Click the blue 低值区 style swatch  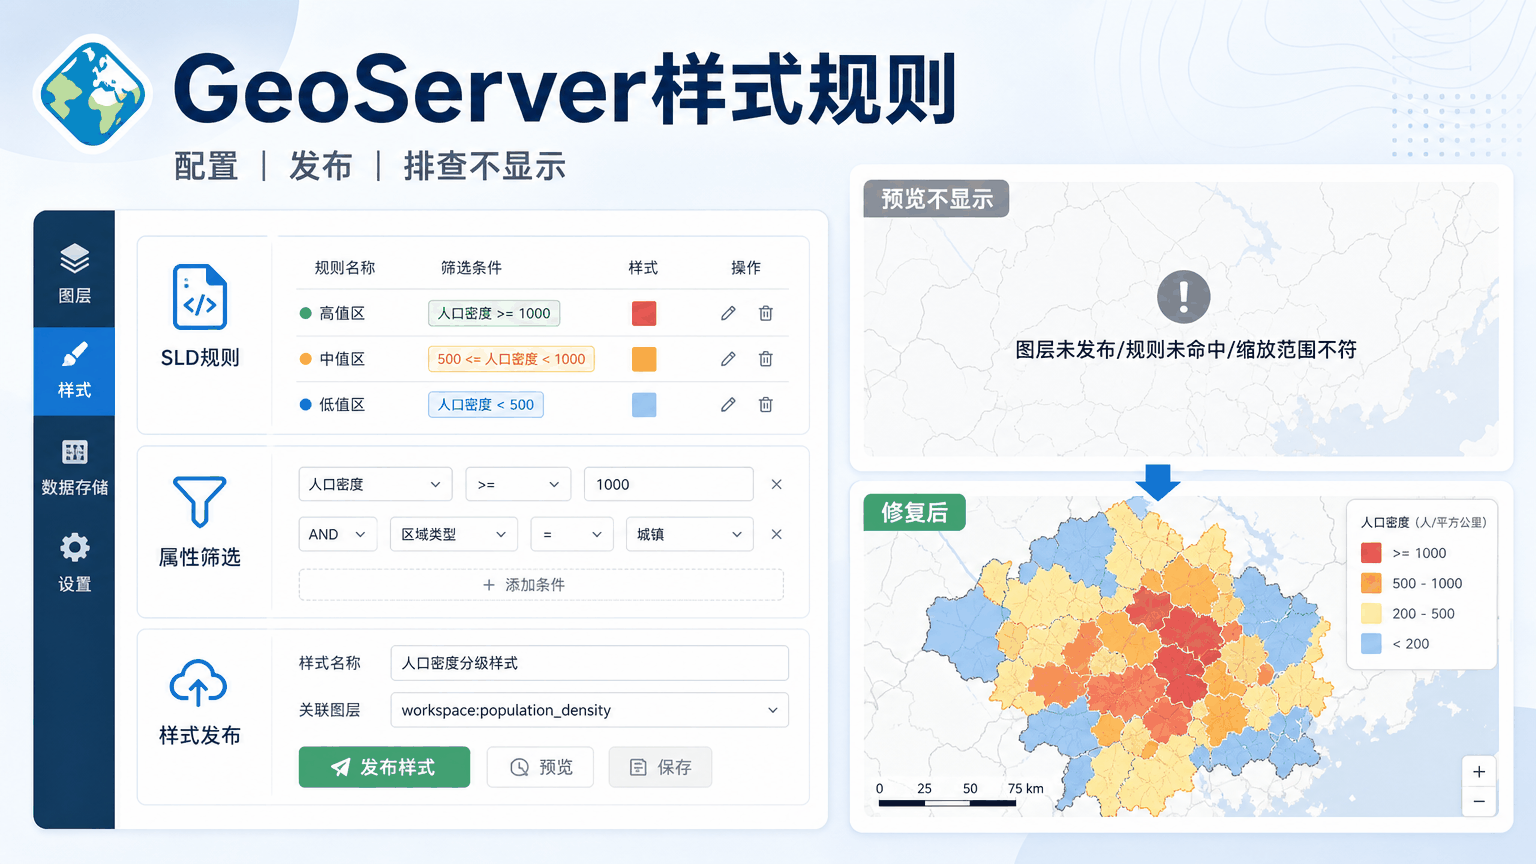[x=644, y=405]
